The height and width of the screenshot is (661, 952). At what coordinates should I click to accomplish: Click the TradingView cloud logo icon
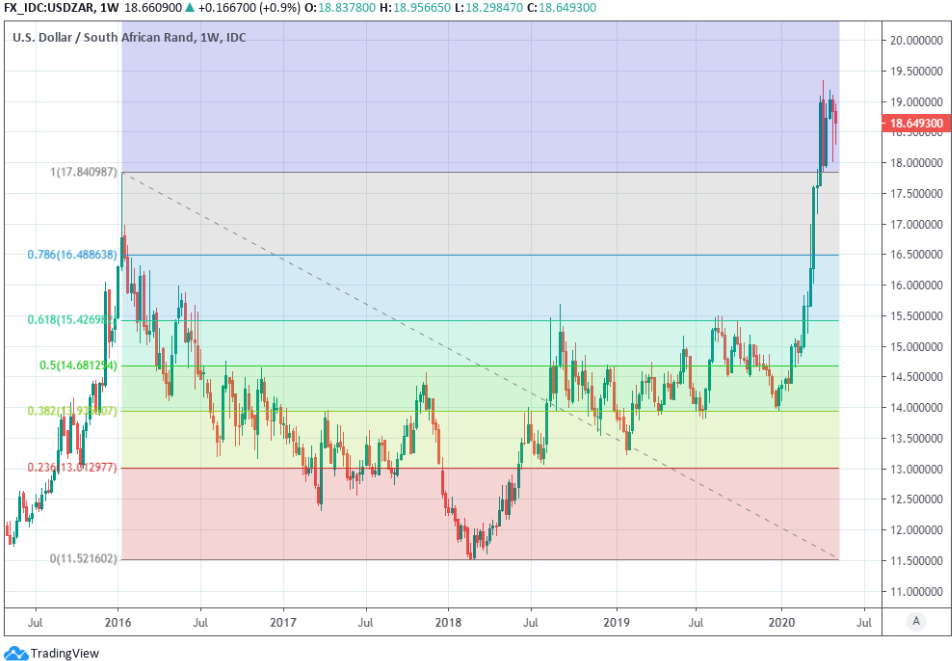click(x=16, y=653)
